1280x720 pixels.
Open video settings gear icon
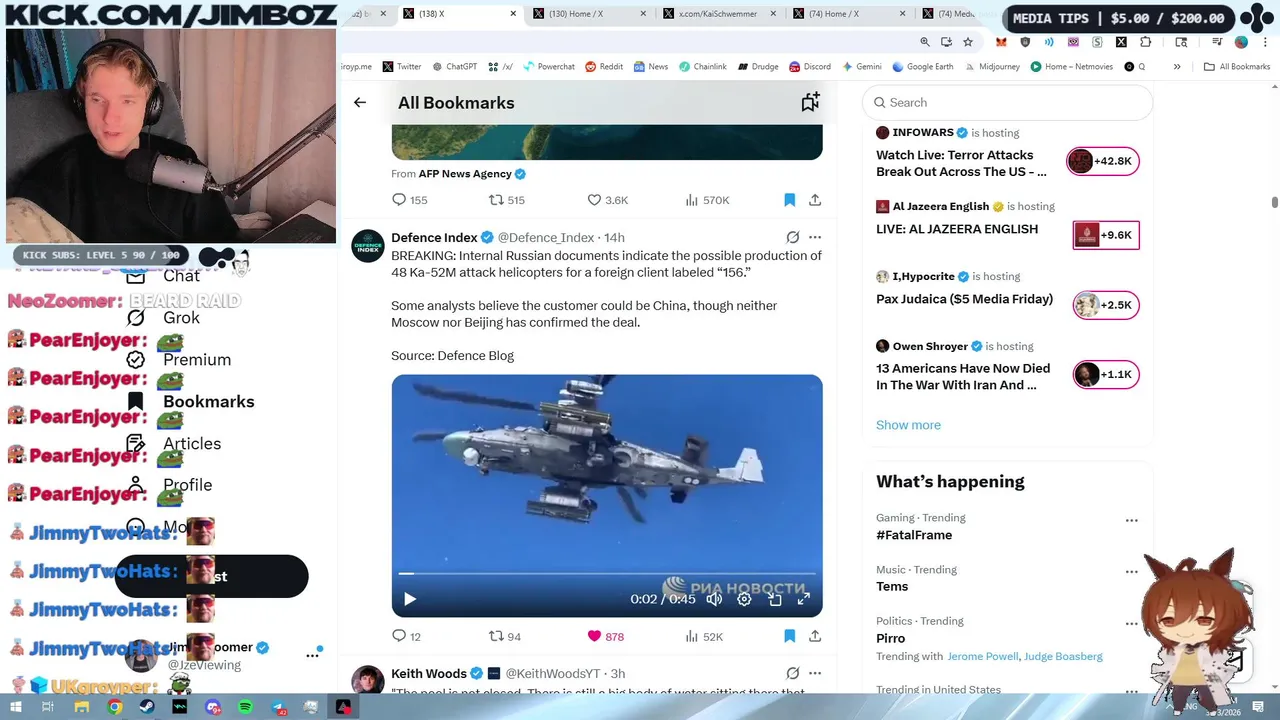coord(744,599)
